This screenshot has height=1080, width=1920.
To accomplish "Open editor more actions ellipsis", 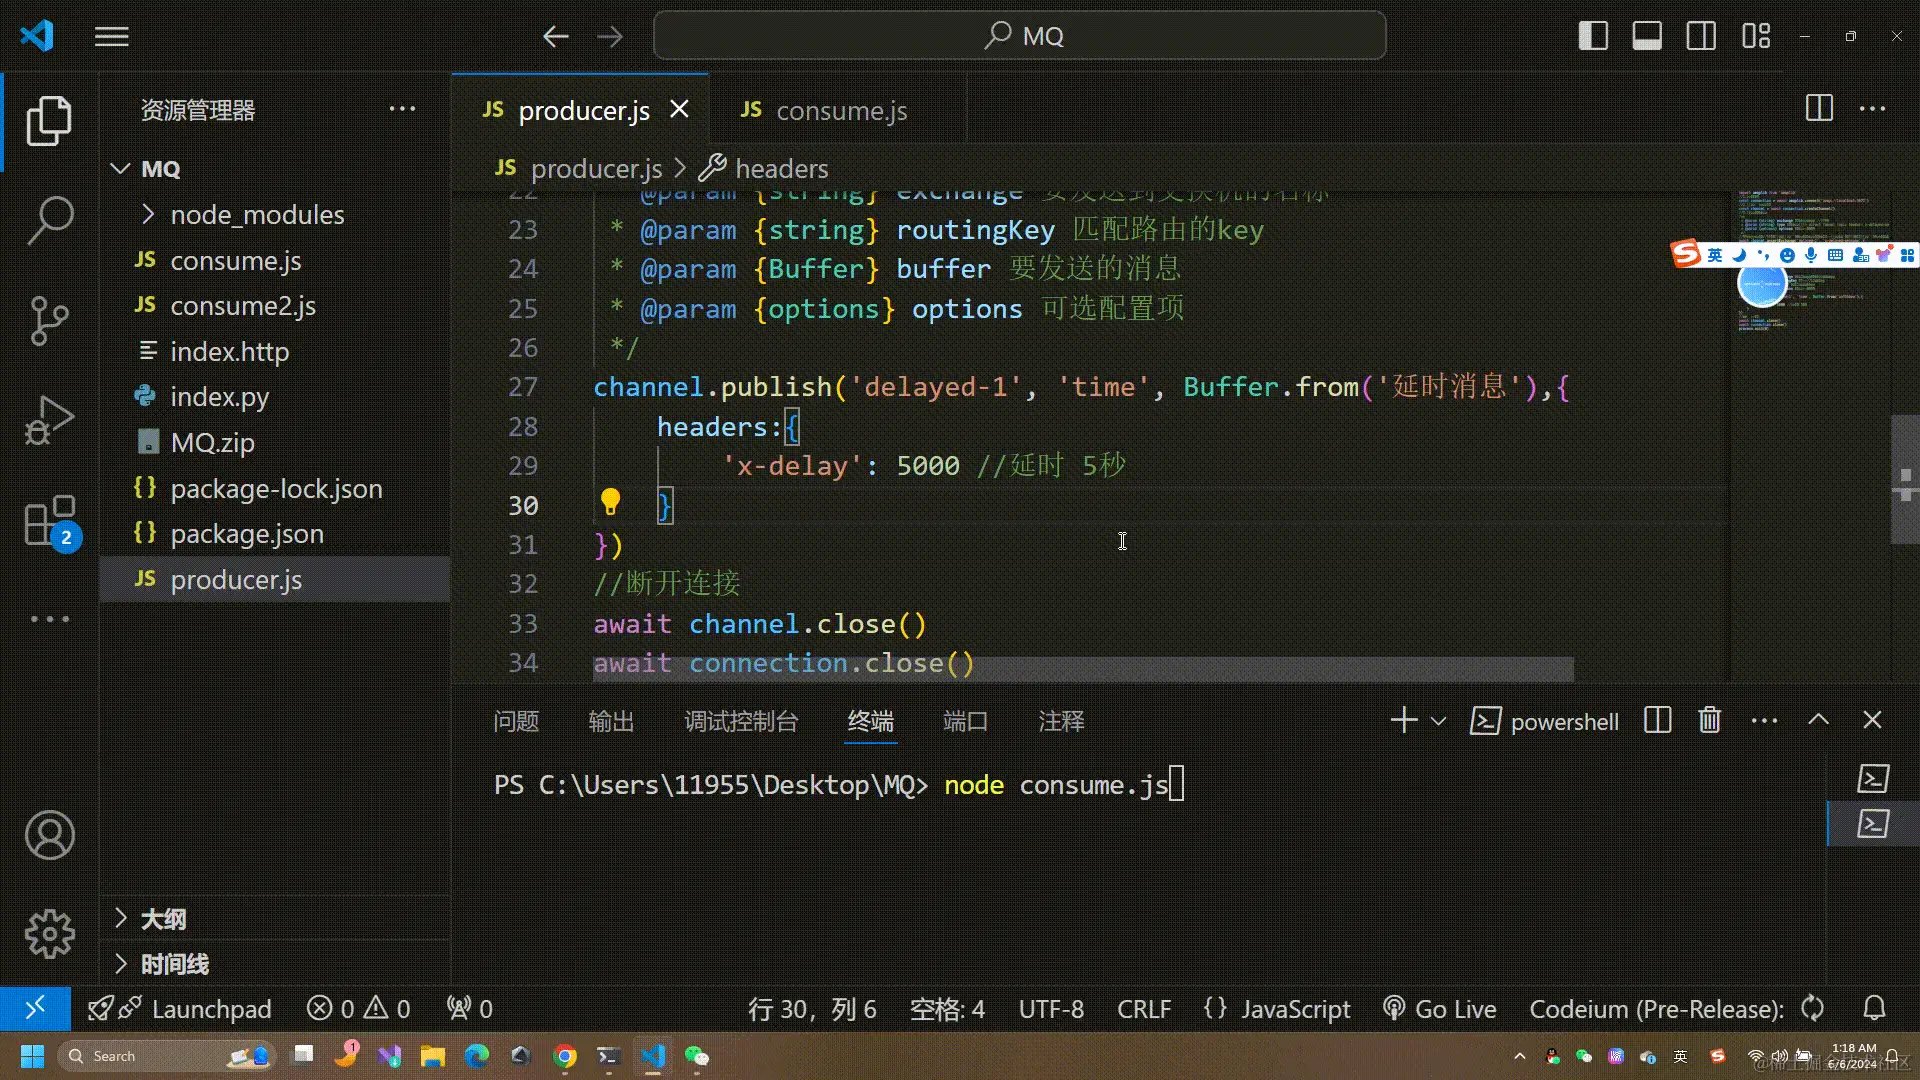I will pyautogui.click(x=1872, y=108).
